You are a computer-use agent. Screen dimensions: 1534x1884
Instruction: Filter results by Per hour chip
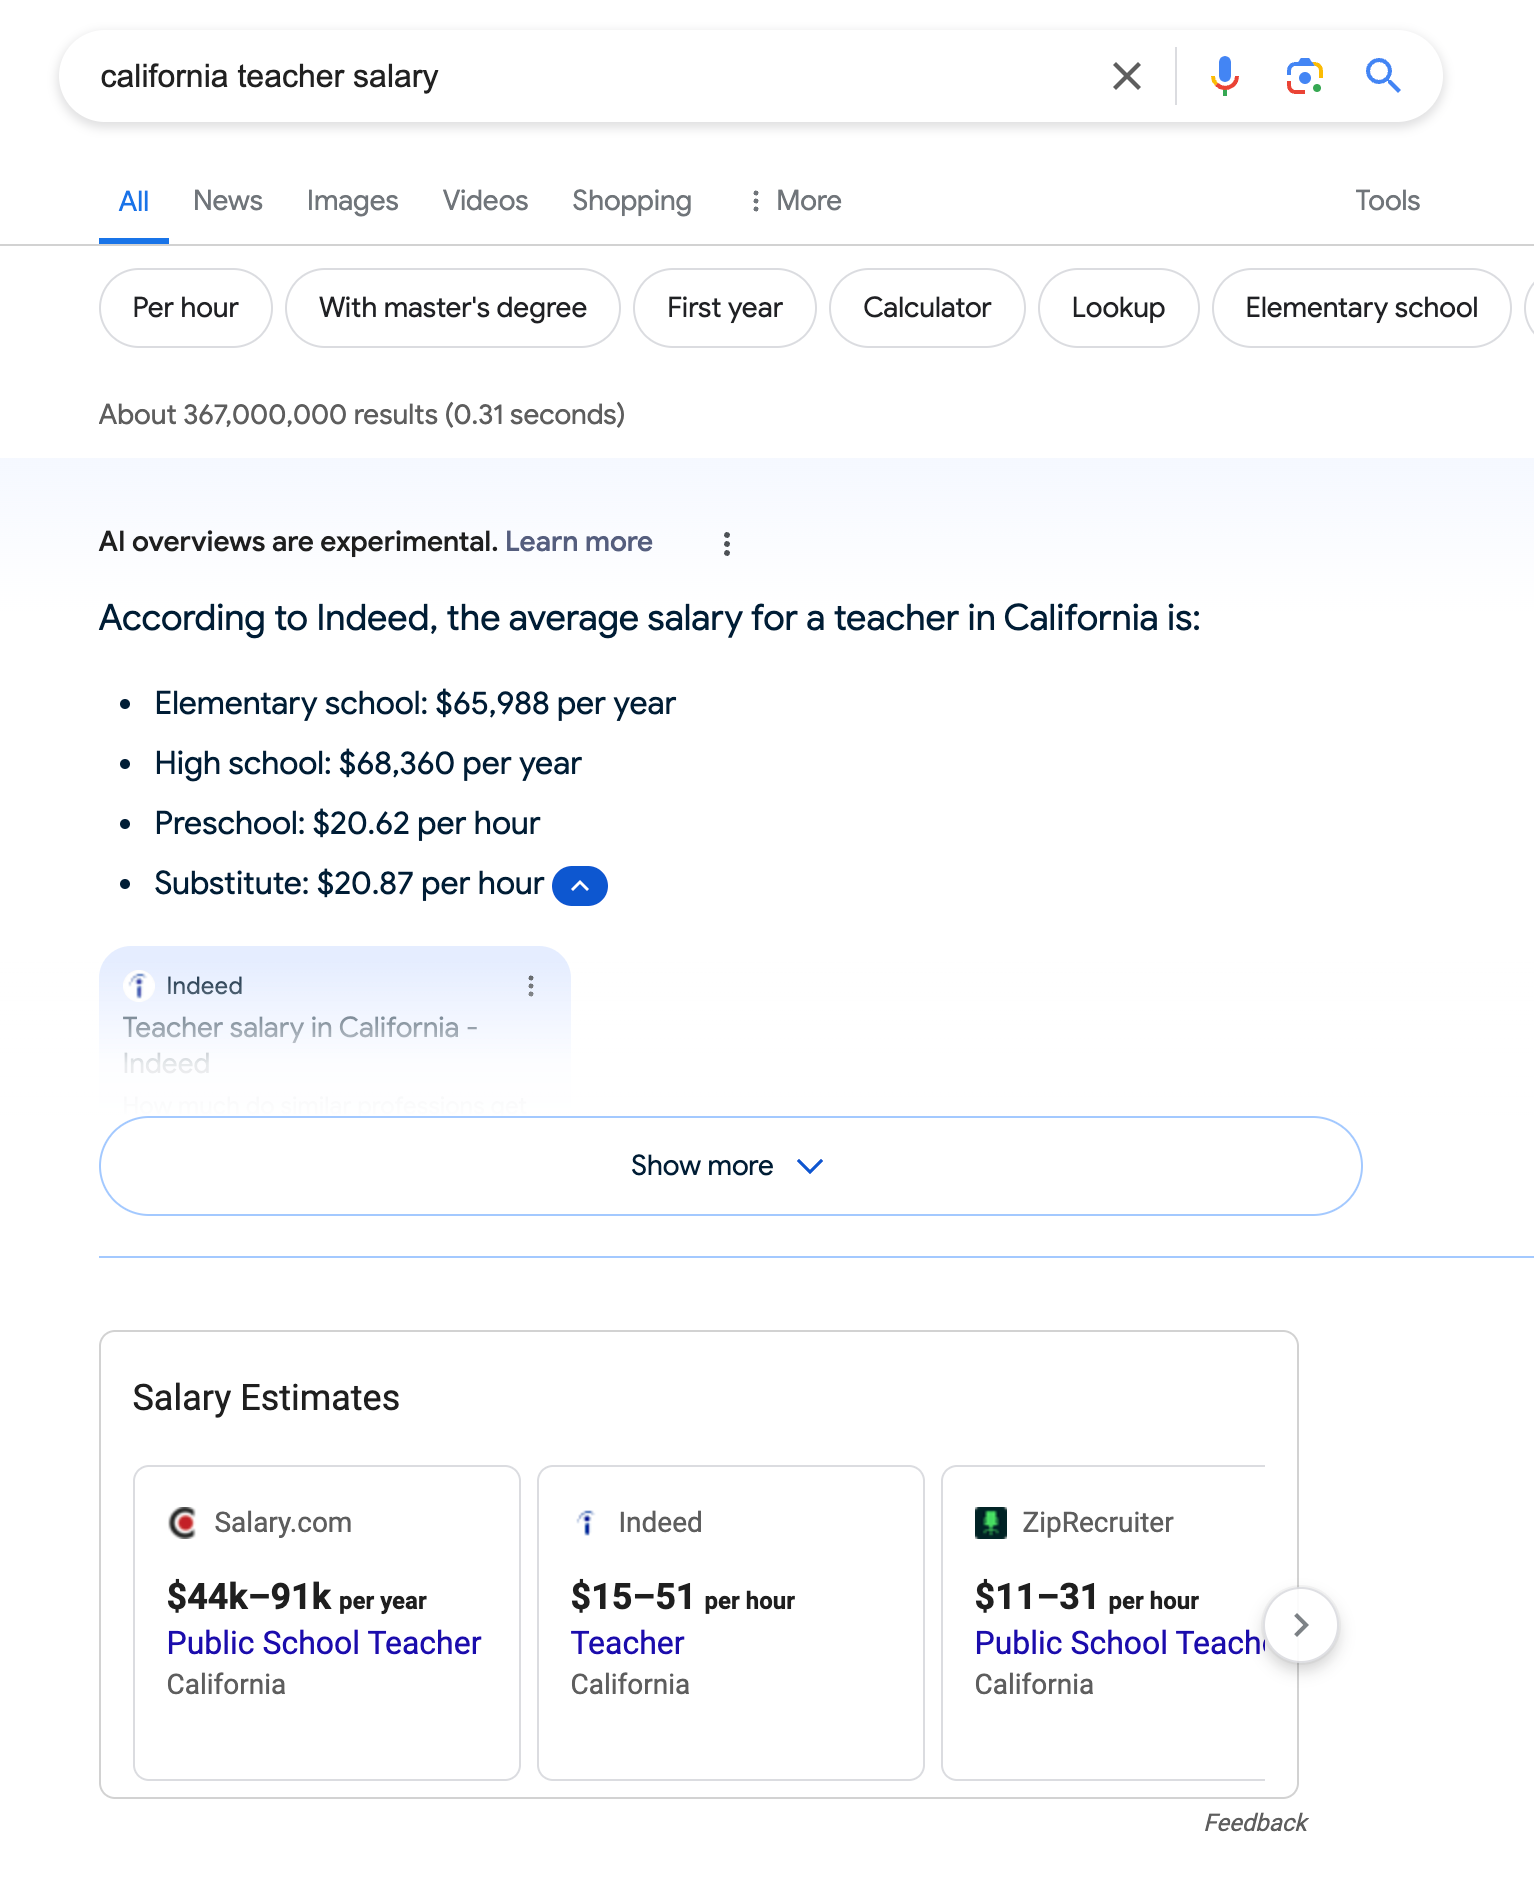pos(186,308)
